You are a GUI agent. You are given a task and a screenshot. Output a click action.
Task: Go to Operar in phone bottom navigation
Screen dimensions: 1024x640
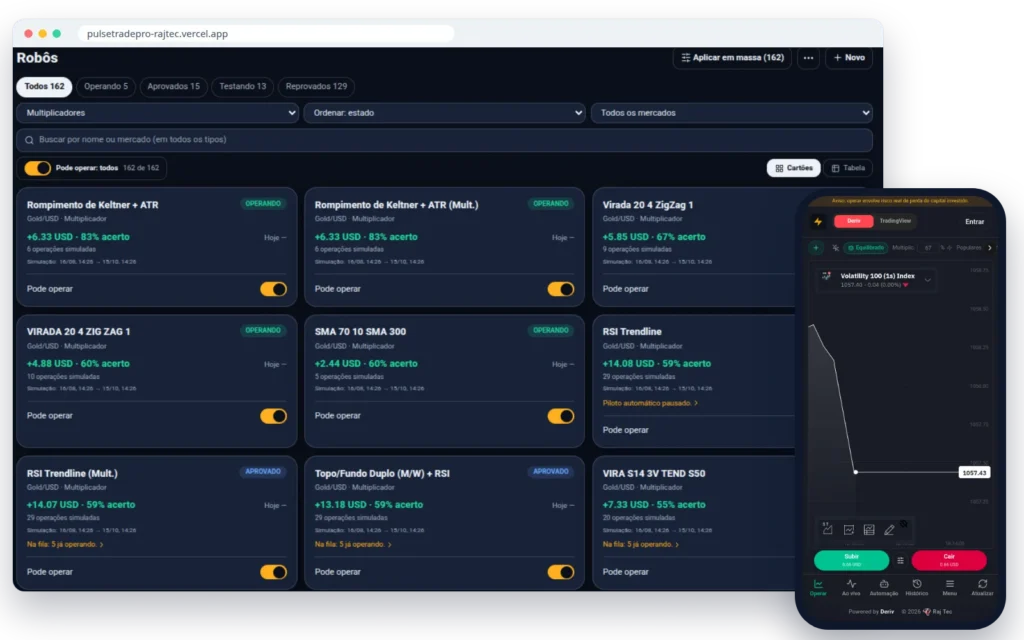point(818,587)
